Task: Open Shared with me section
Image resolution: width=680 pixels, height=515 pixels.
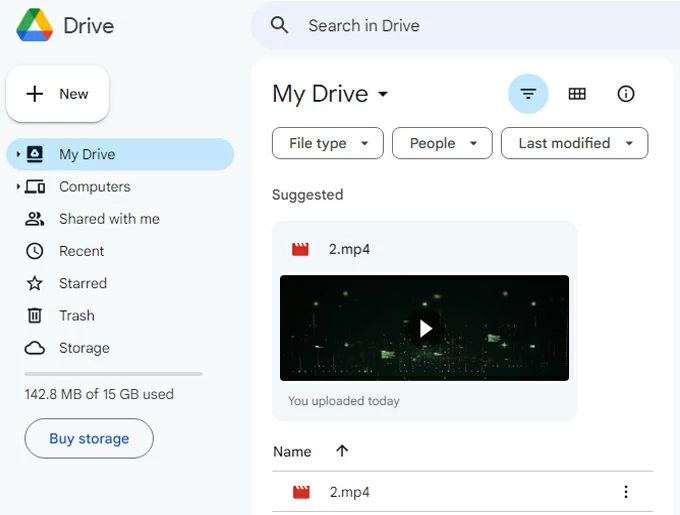Action: tap(109, 219)
